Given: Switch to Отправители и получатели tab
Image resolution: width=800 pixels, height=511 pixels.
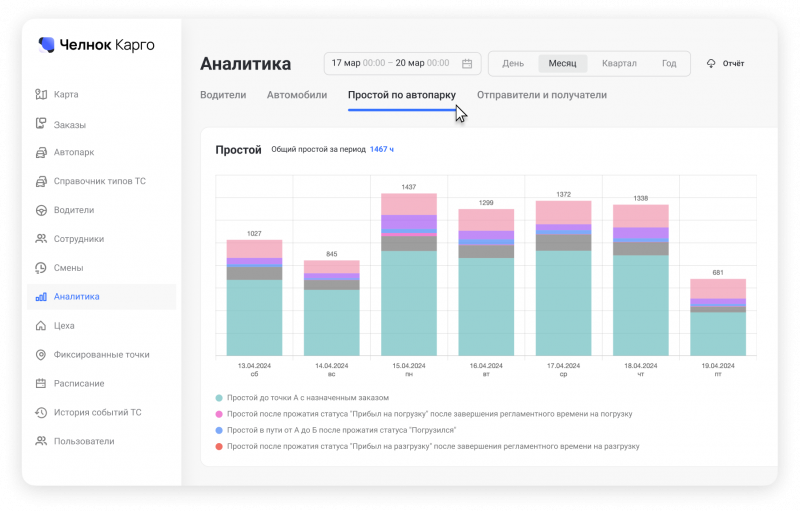Looking at the screenshot, I should (541, 95).
